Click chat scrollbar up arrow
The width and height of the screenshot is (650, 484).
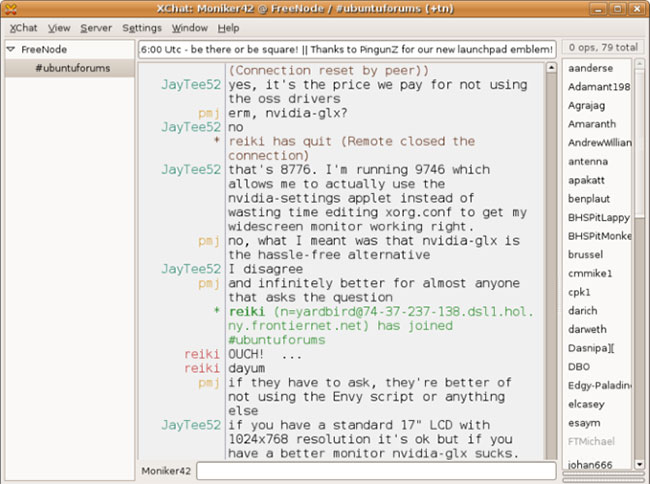(x=549, y=69)
